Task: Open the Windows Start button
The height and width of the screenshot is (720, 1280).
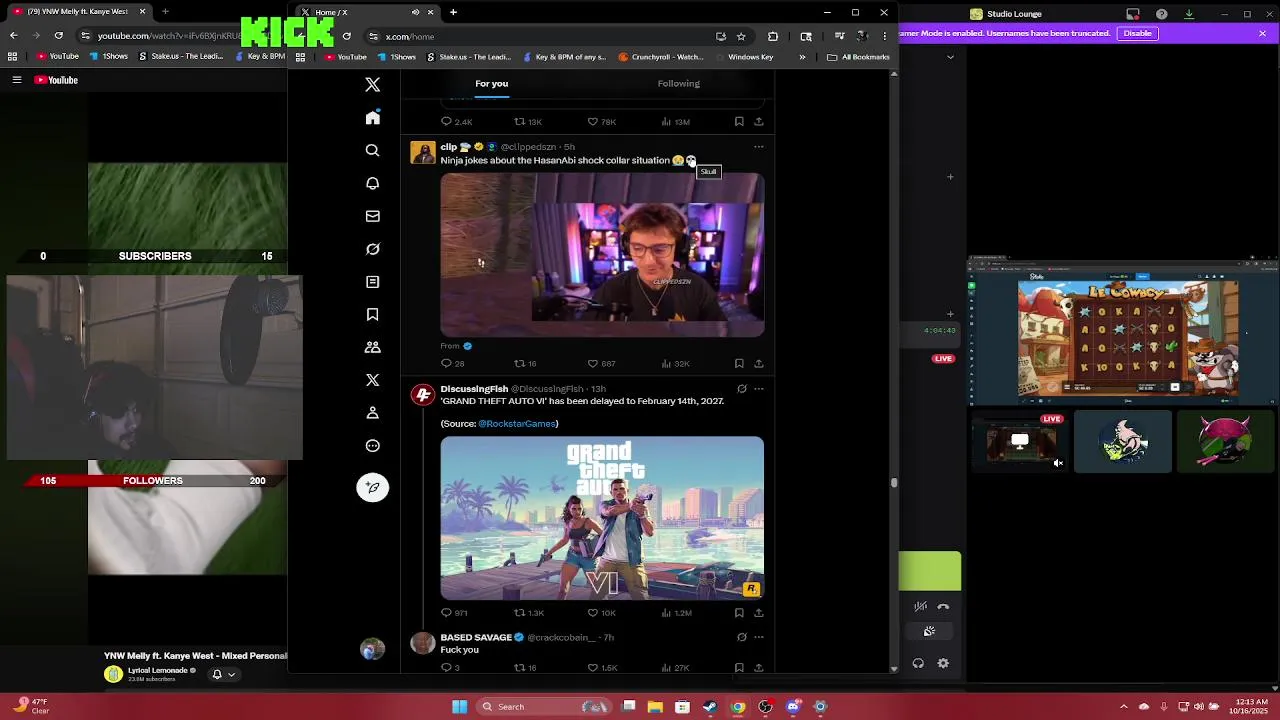Action: pyautogui.click(x=460, y=707)
